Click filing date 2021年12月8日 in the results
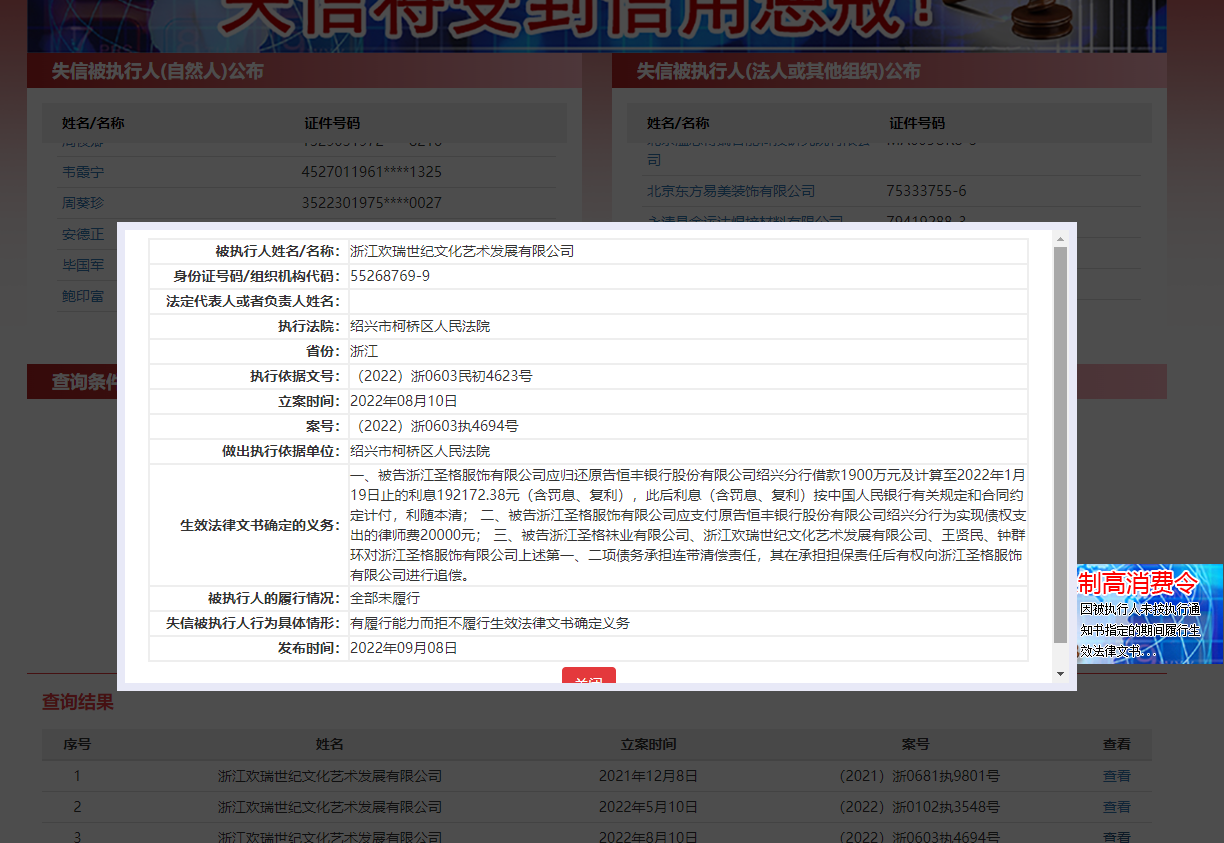Image resolution: width=1224 pixels, height=843 pixels. [x=648, y=776]
